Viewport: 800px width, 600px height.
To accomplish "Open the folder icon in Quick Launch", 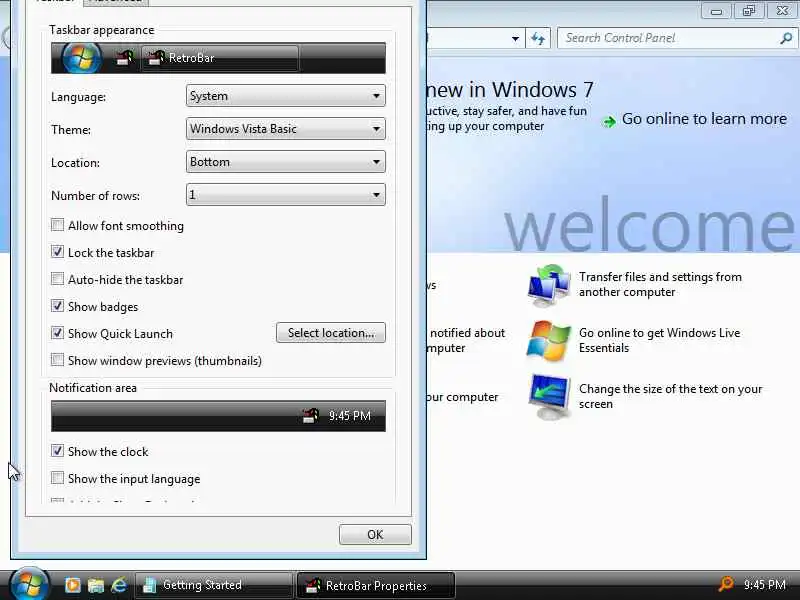I will pyautogui.click(x=95, y=585).
